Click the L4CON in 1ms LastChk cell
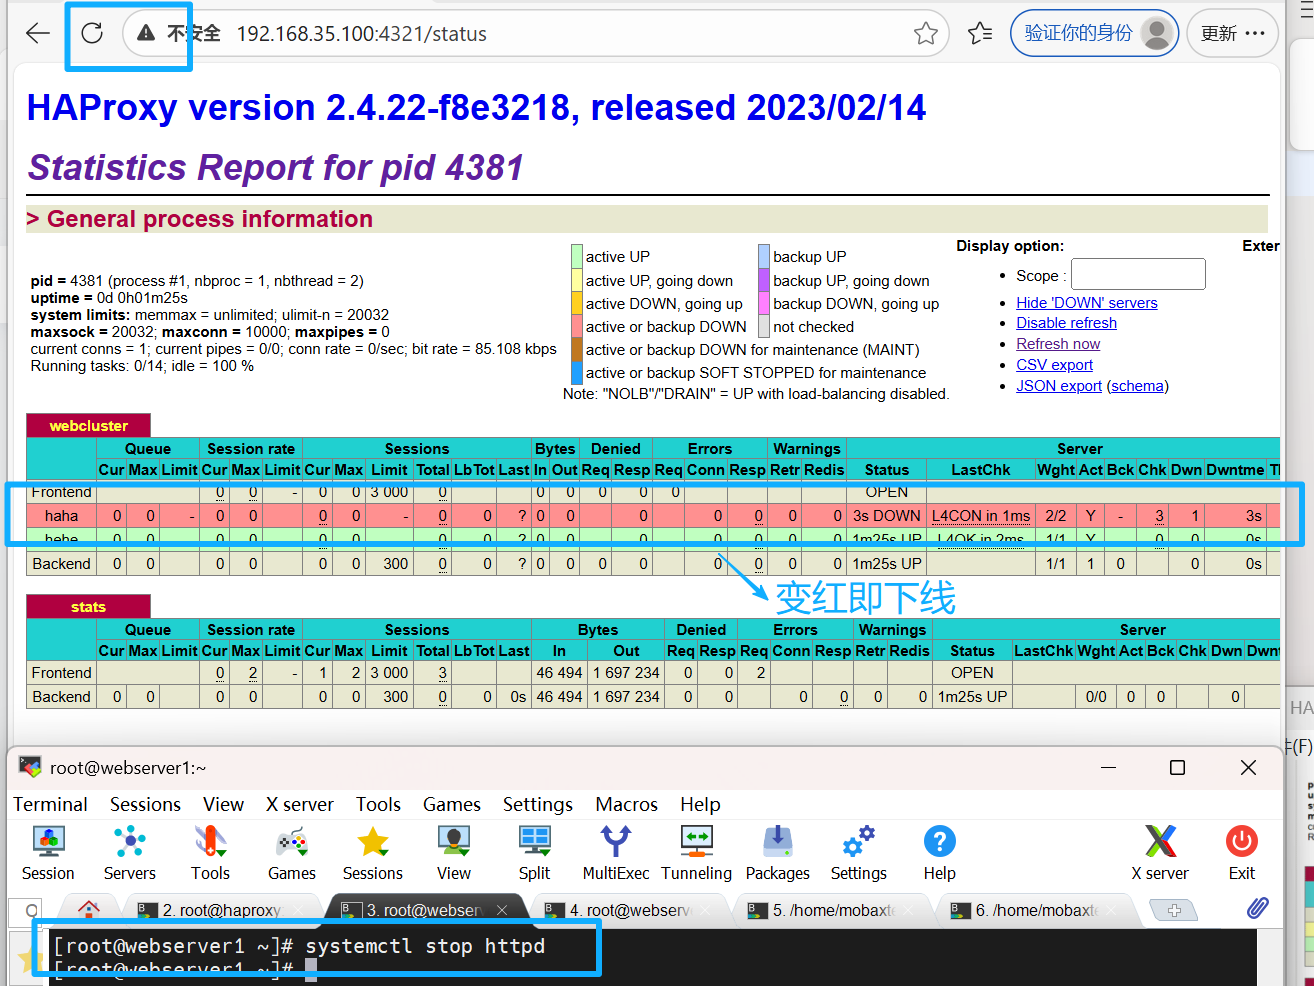1314x986 pixels. pyautogui.click(x=981, y=516)
